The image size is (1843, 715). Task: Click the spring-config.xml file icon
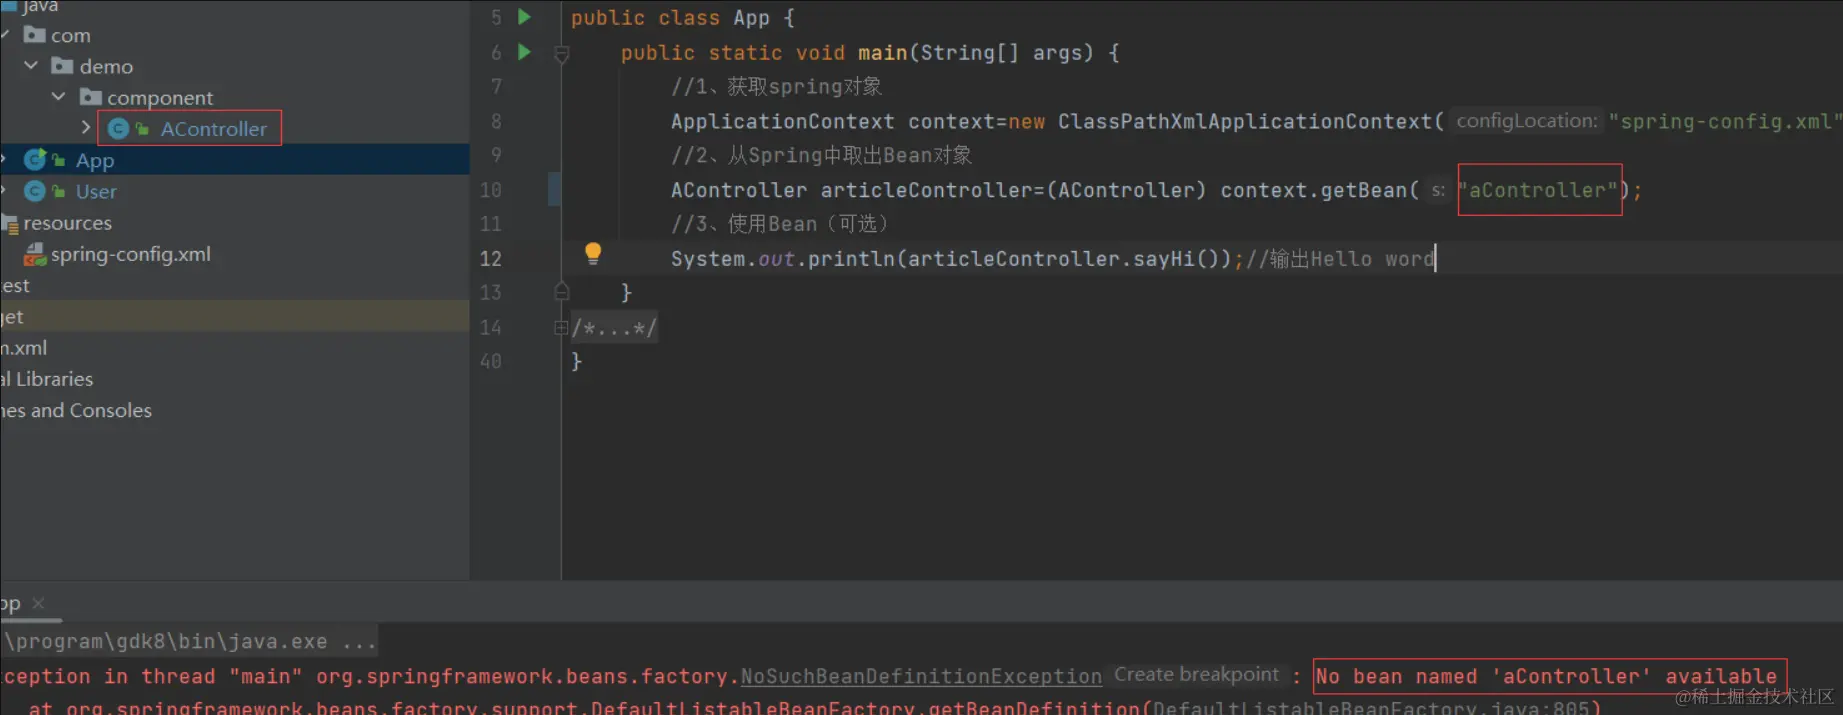click(x=35, y=254)
